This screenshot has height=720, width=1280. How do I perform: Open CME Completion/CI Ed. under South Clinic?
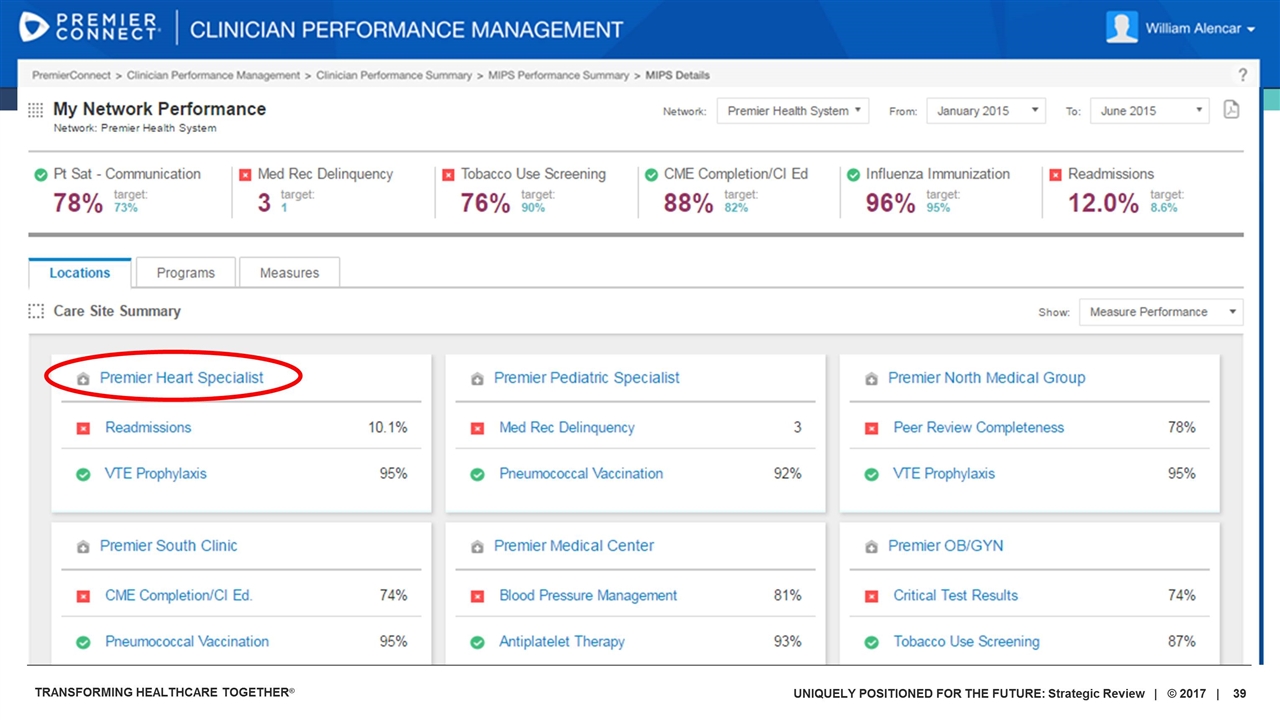[x=179, y=596]
